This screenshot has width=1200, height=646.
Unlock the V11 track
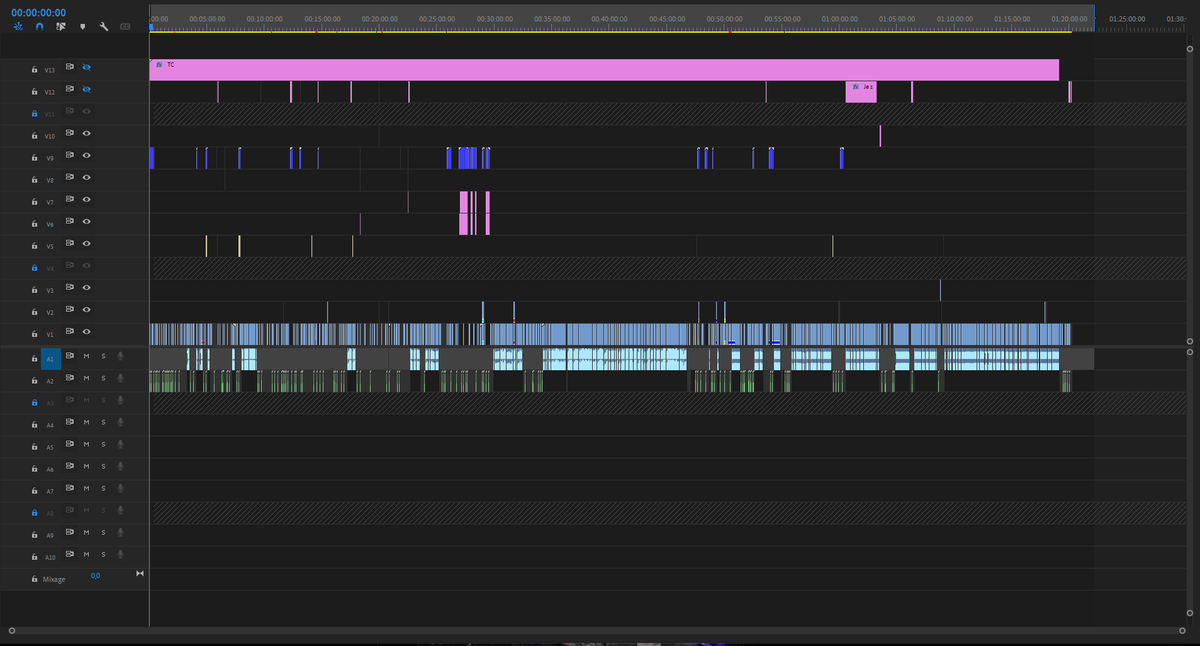coord(35,114)
